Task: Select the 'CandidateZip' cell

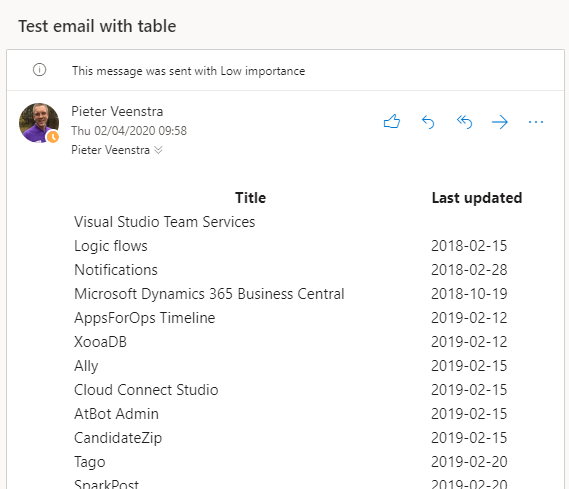Action: (x=118, y=438)
